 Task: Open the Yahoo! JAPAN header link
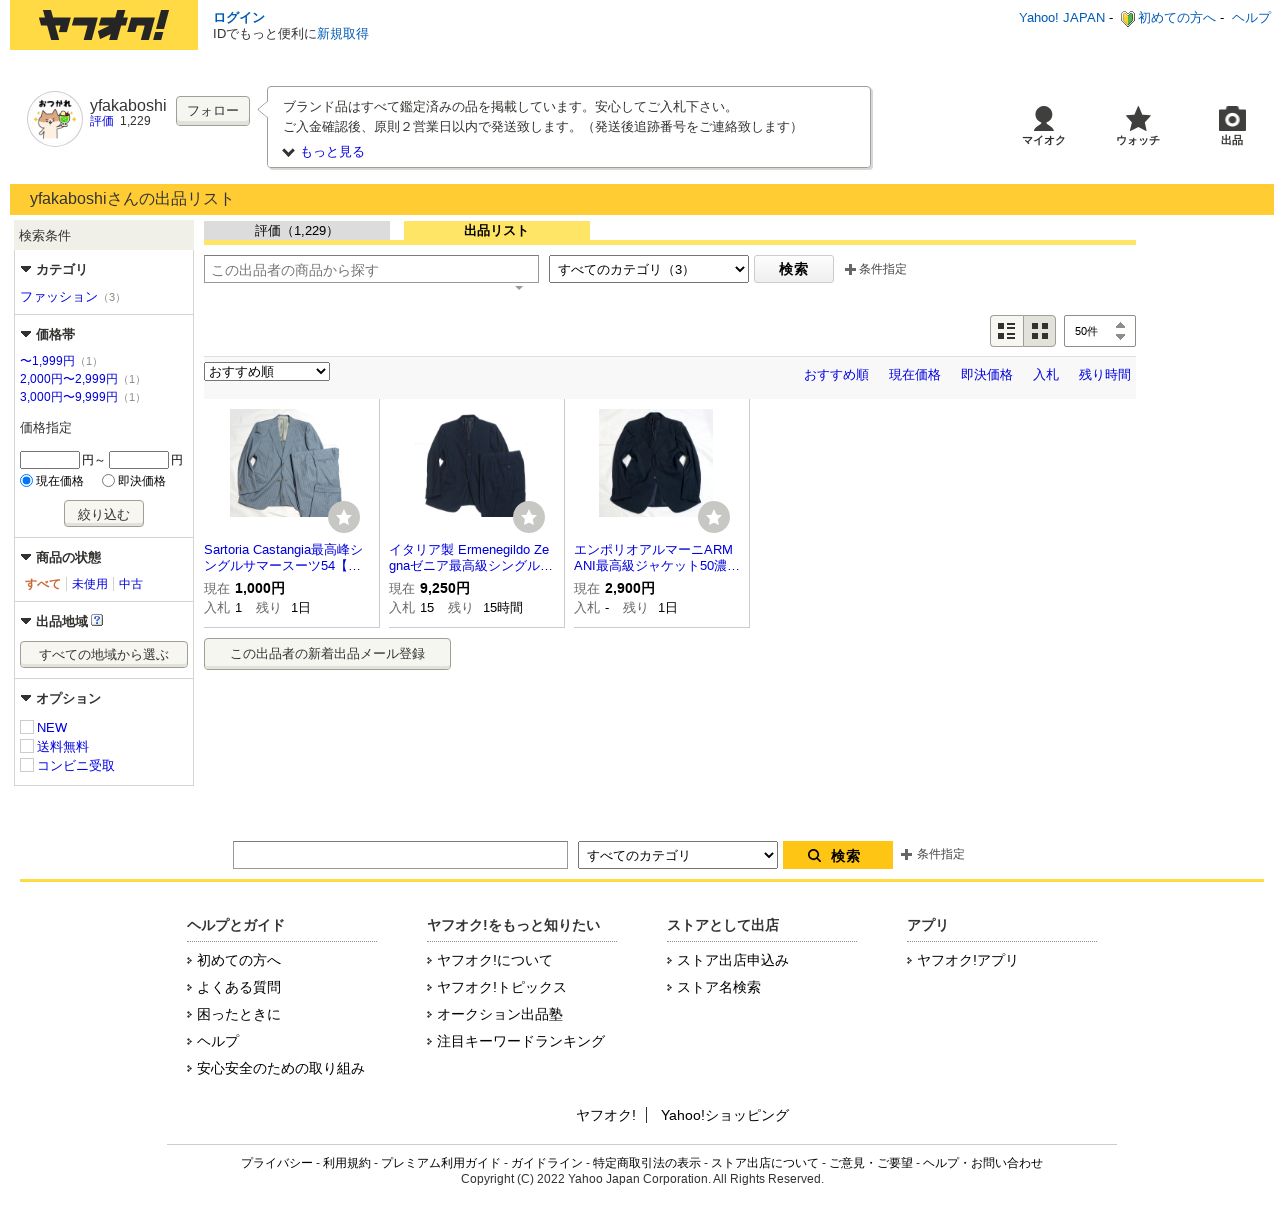click(x=1062, y=18)
